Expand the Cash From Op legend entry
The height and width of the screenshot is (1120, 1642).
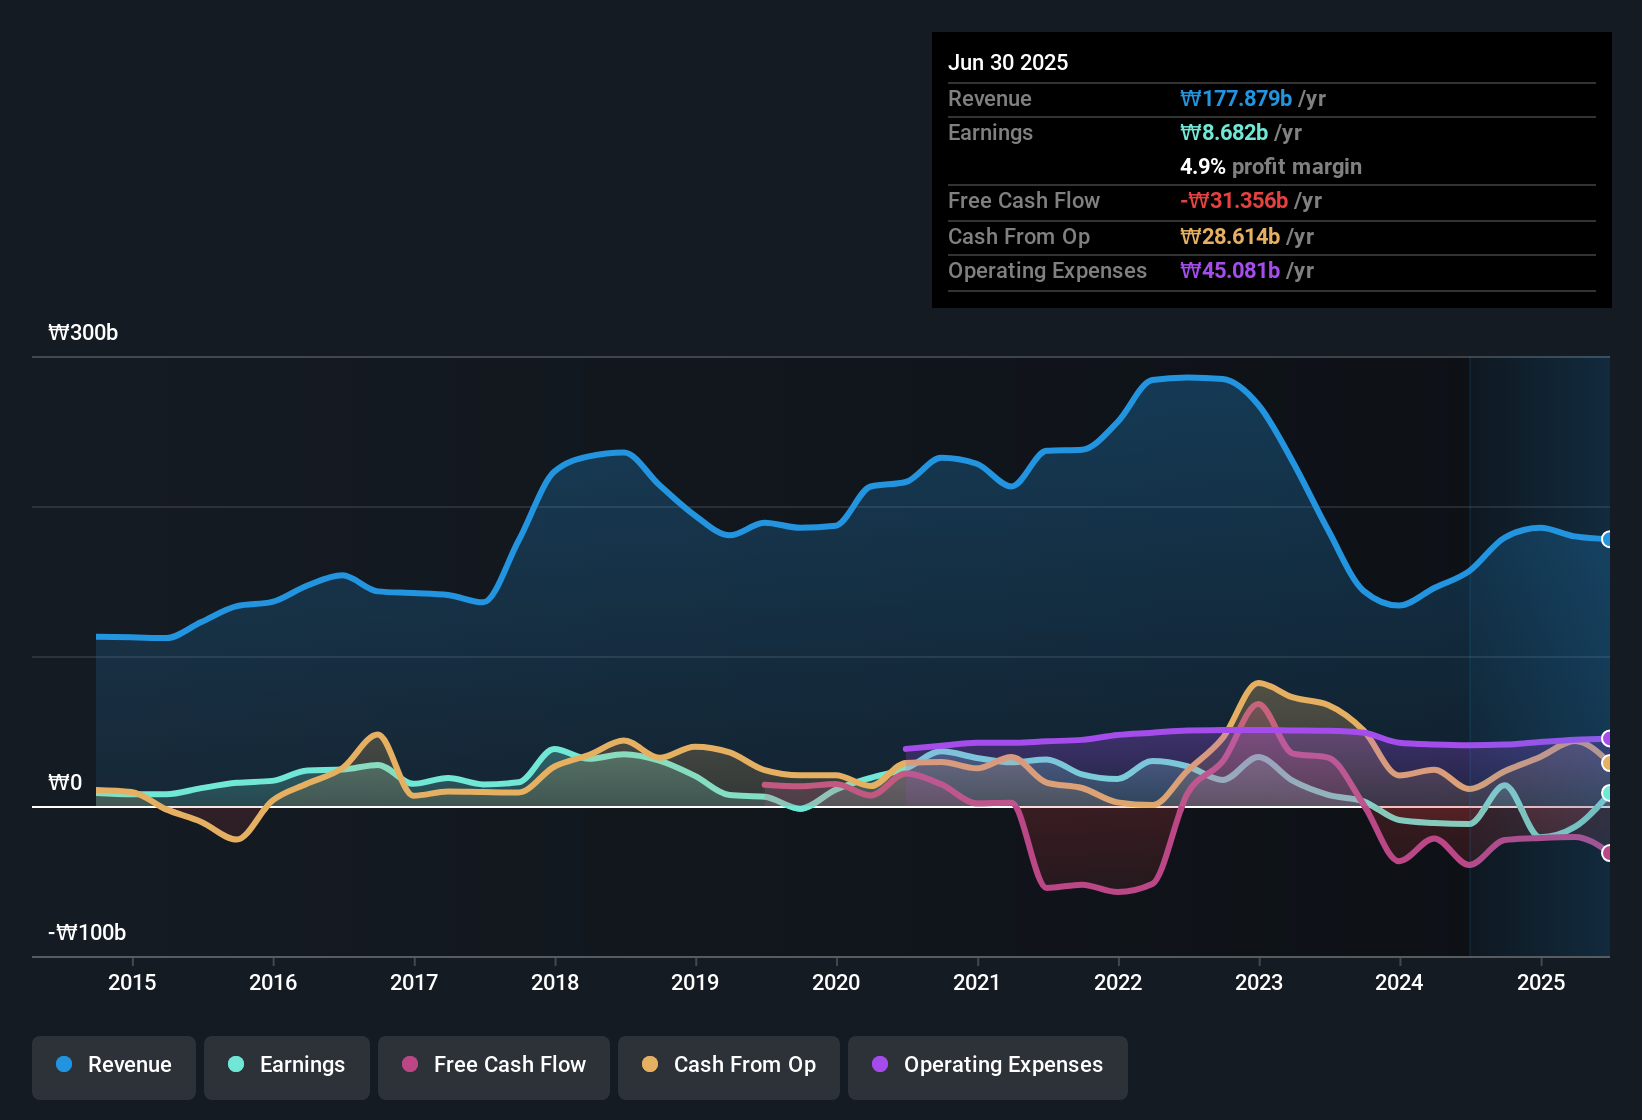click(728, 1065)
